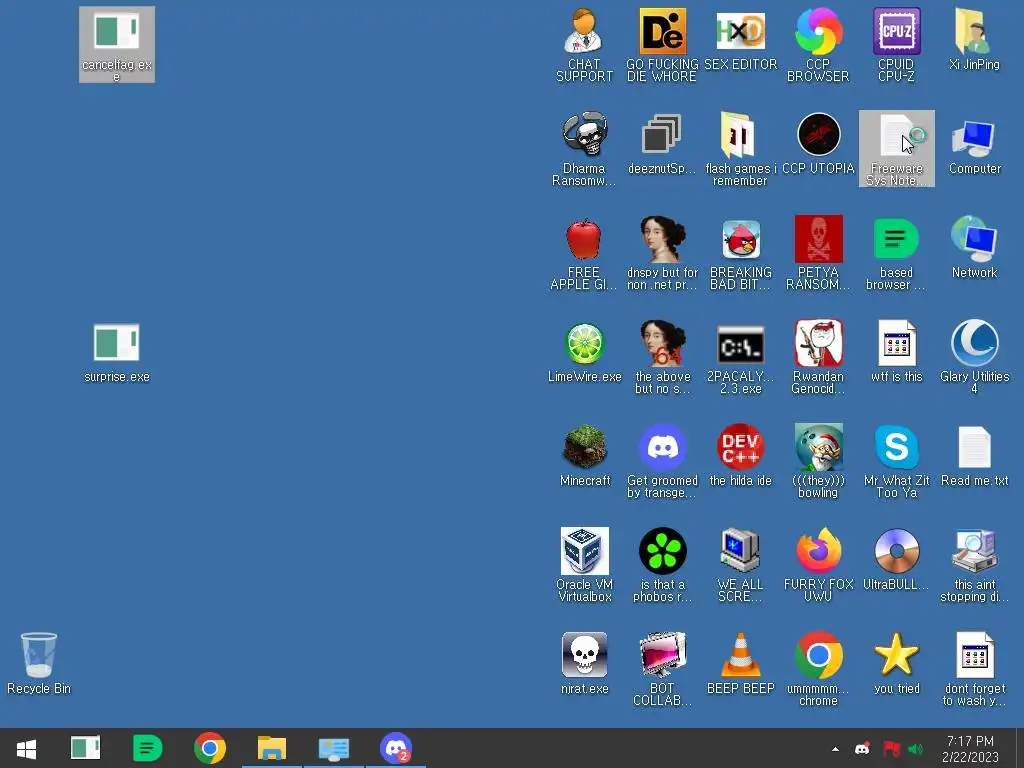
Task: Select the BREAKING BAD BIT... Angry Birds icon
Action: [740, 253]
